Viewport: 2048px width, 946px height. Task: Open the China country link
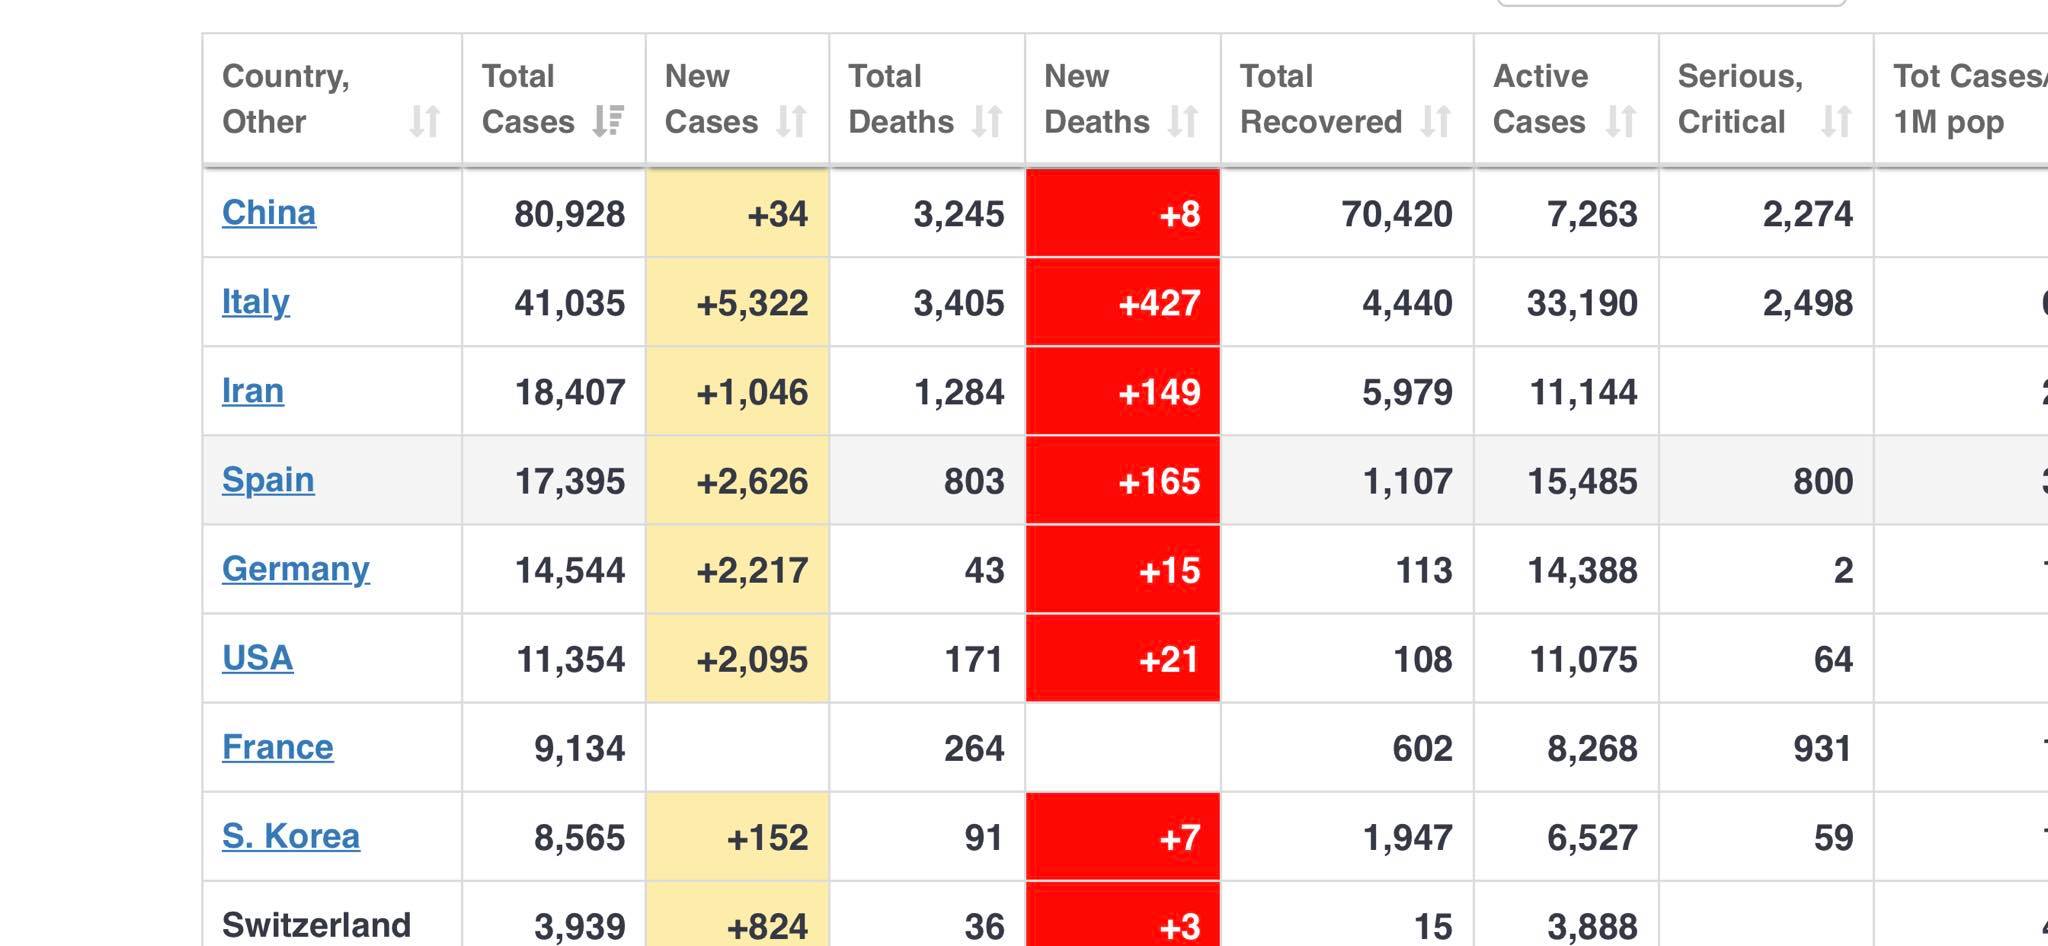click(x=269, y=213)
